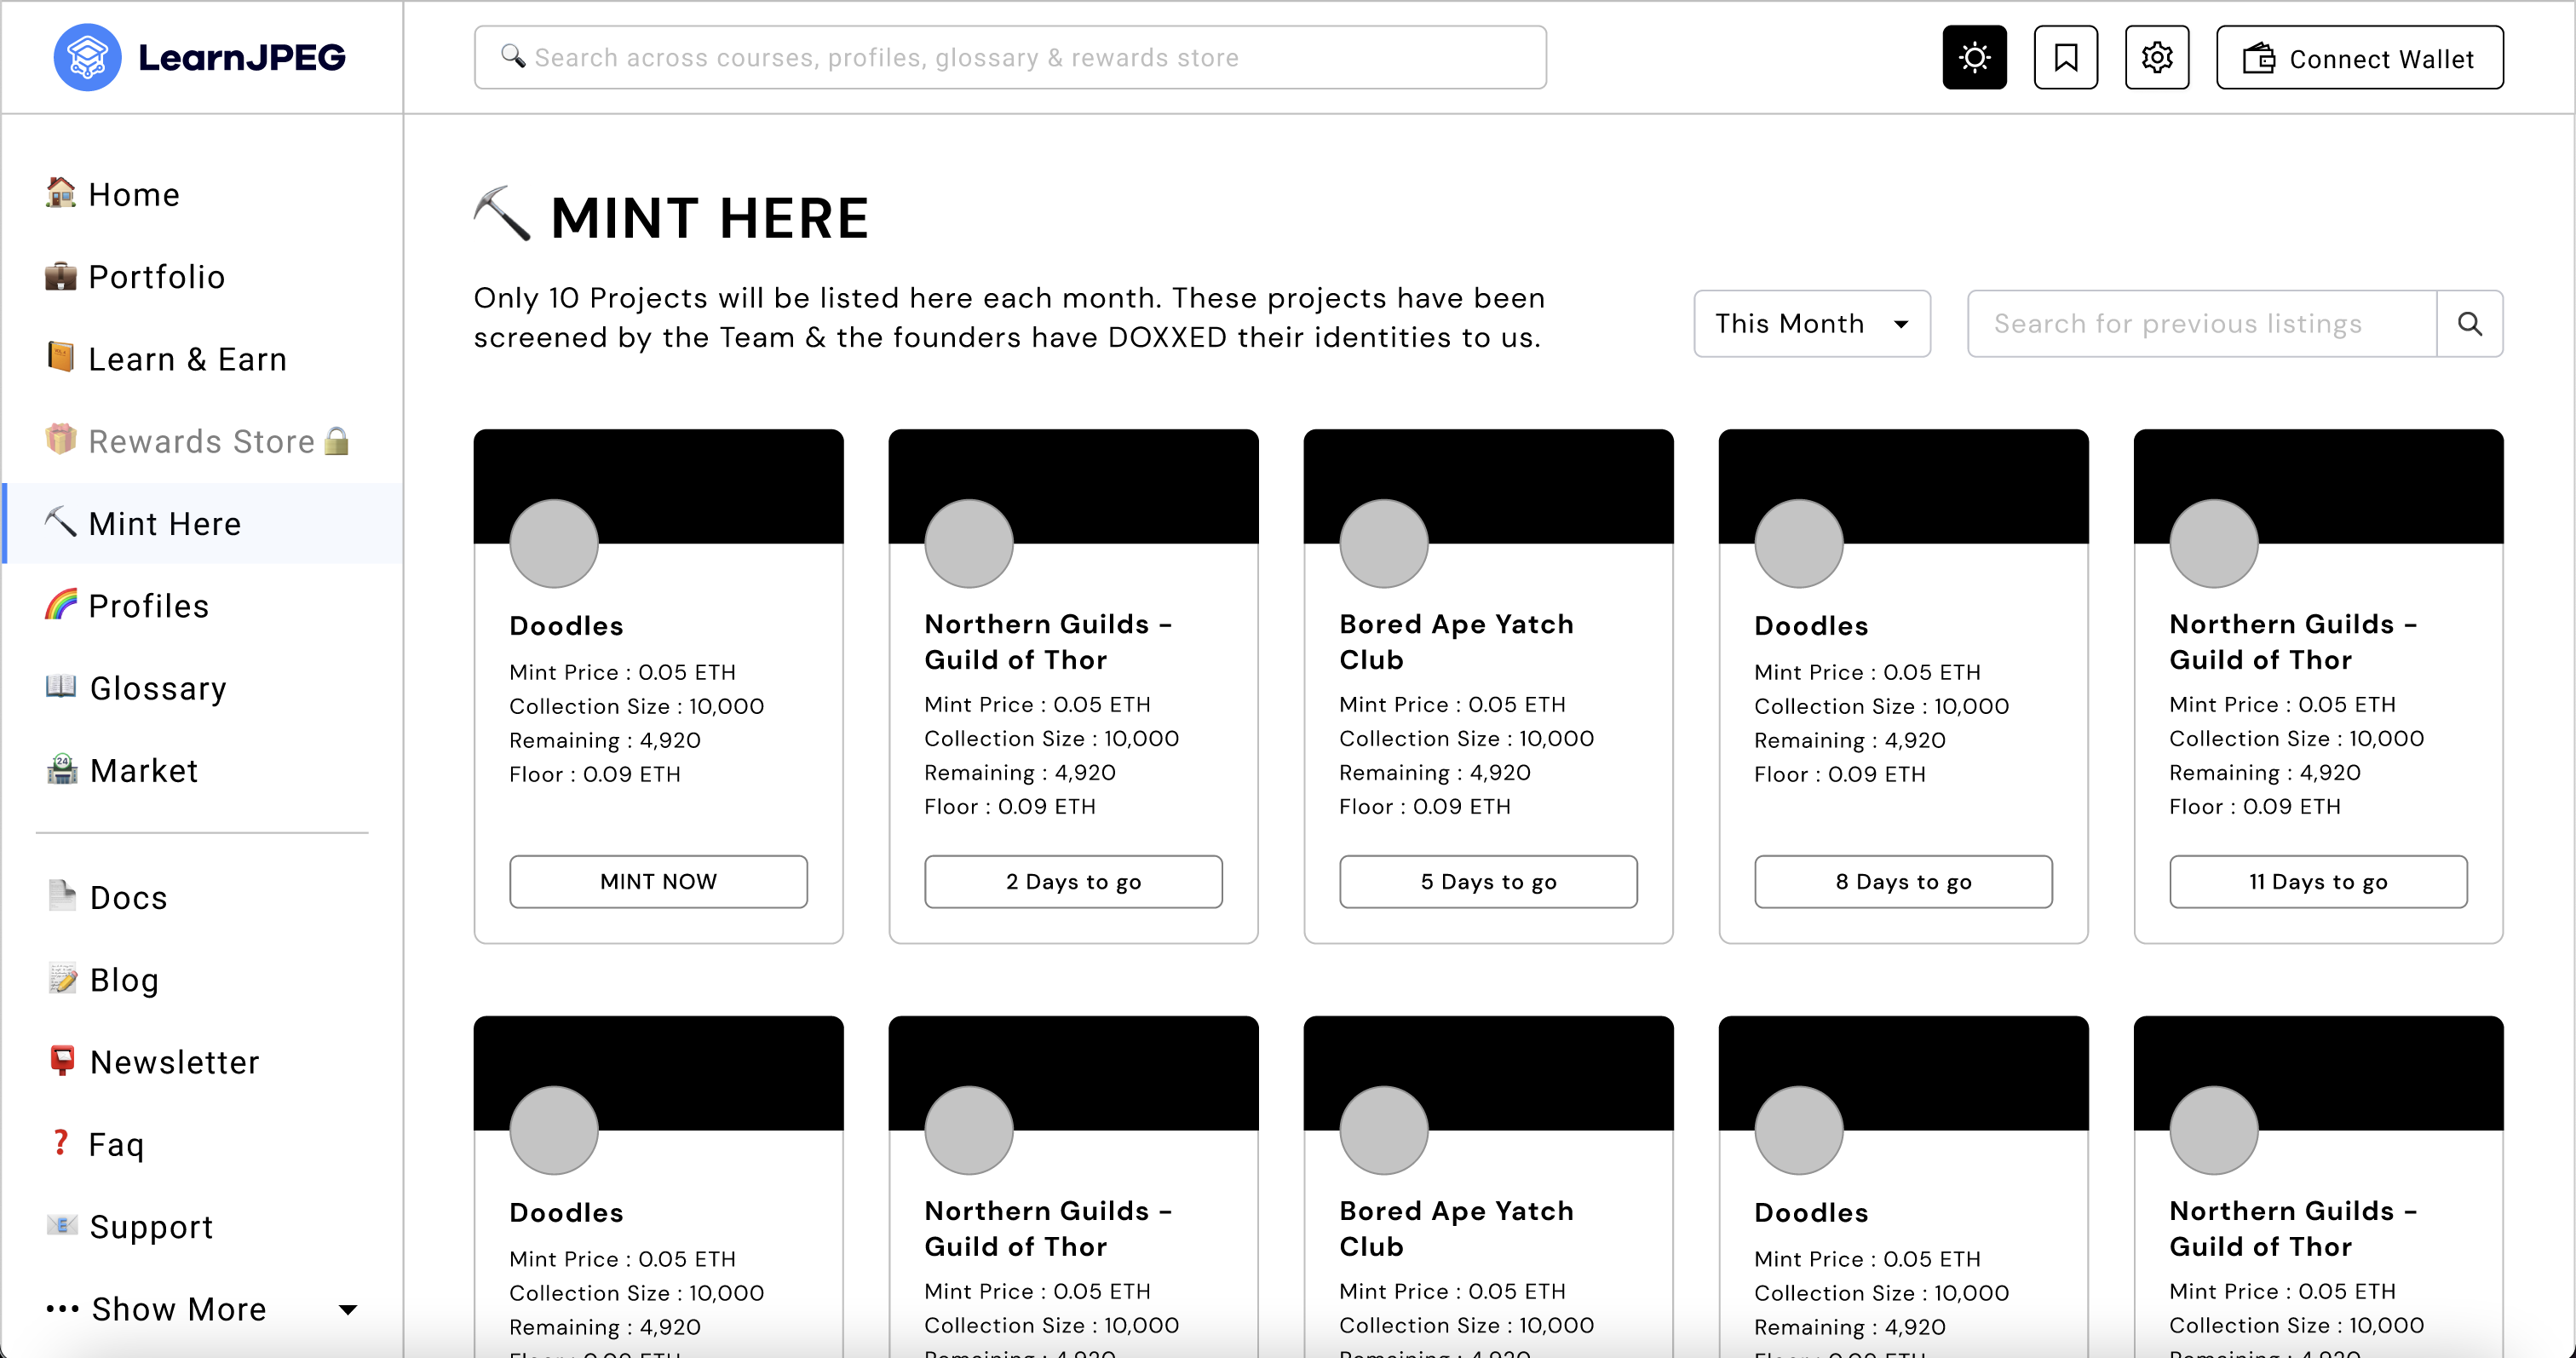Click the Doodles title above 8 Days to go
Viewport: 2576px width, 1358px height.
tap(1811, 625)
